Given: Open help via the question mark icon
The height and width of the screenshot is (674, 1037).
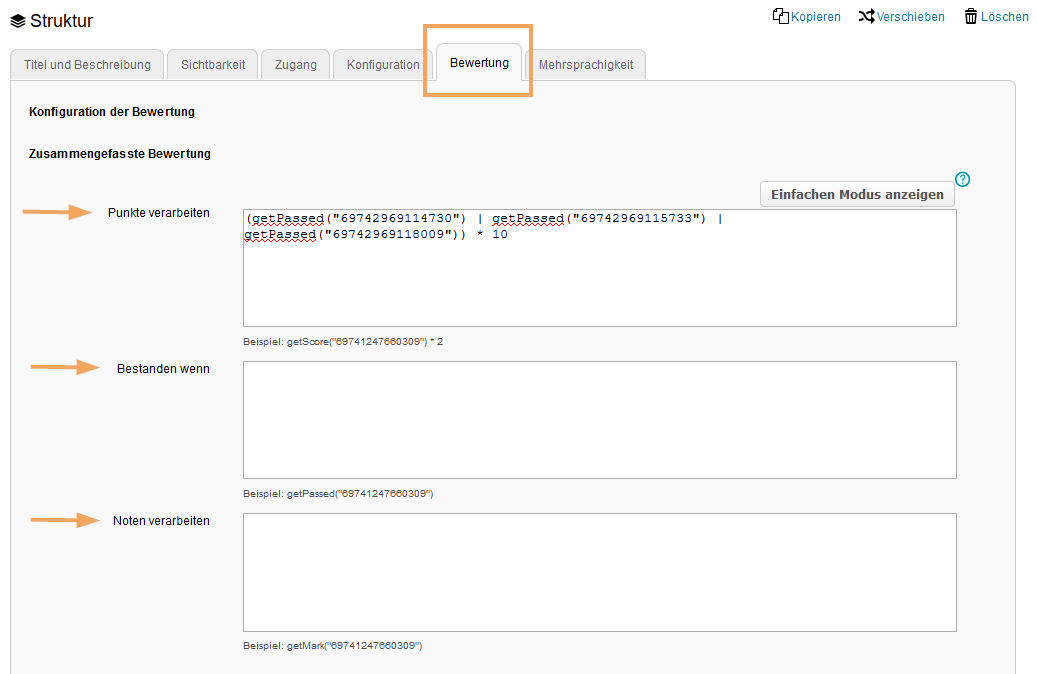Looking at the screenshot, I should click(962, 180).
